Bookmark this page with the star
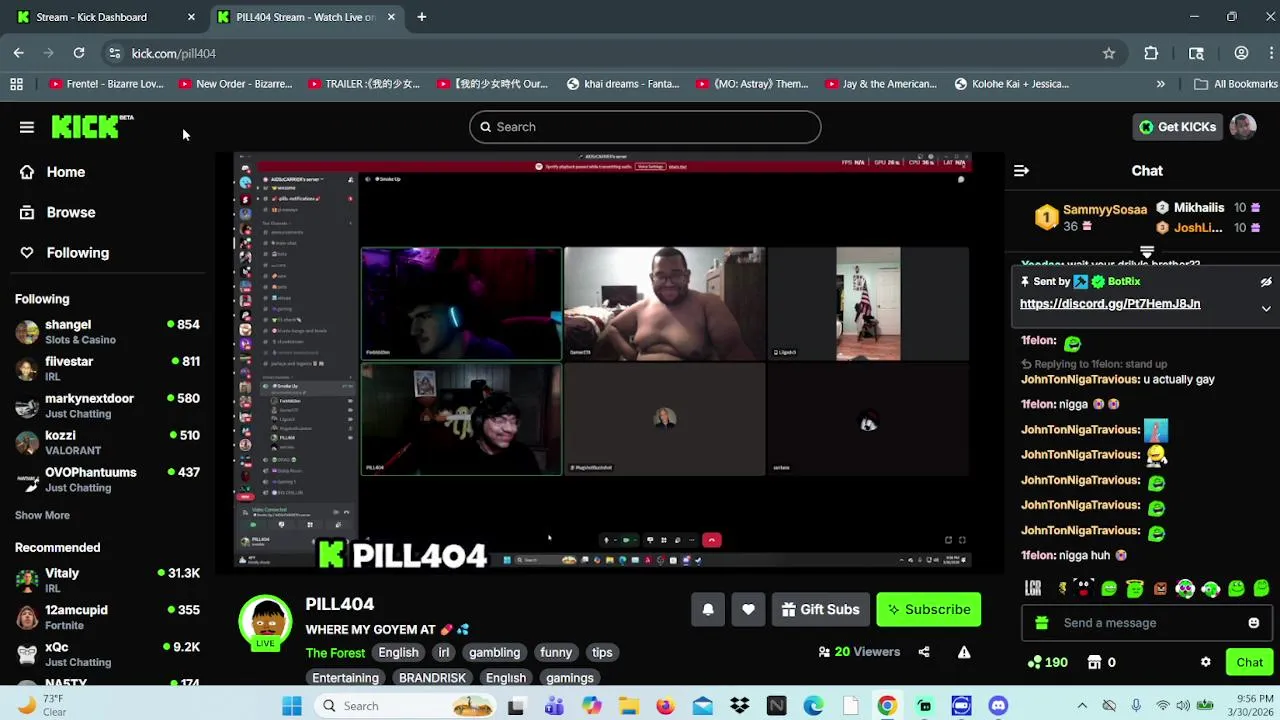 click(x=1109, y=53)
